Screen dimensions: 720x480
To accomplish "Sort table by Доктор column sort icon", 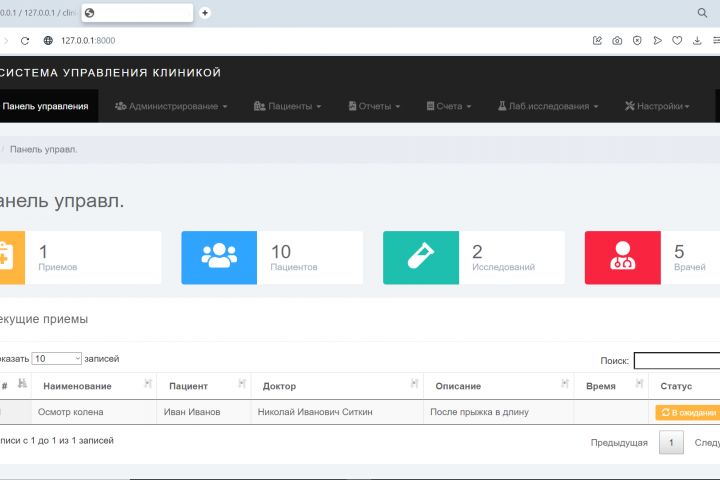I will tap(414, 383).
